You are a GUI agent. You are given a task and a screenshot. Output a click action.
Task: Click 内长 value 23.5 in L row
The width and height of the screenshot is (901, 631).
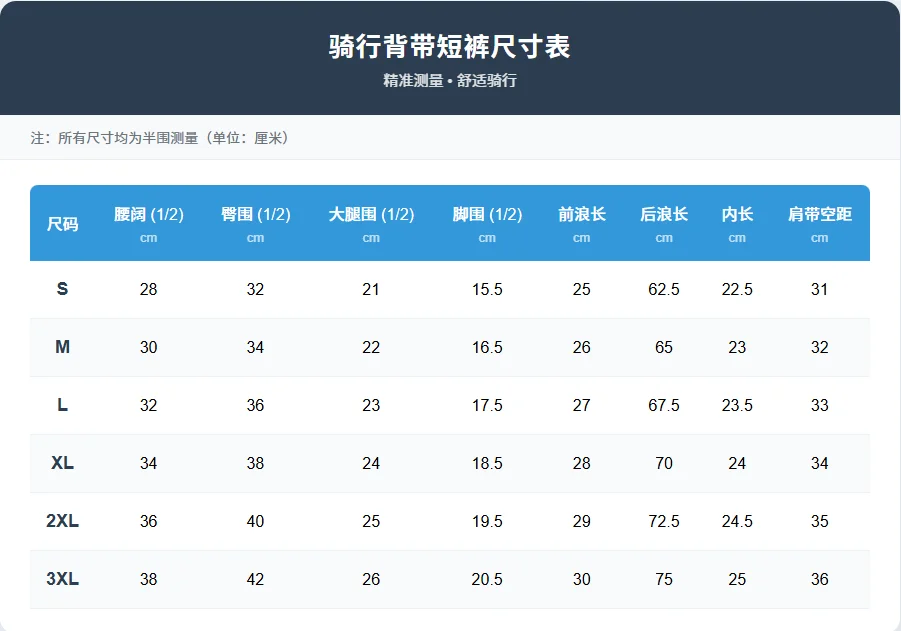(x=737, y=405)
